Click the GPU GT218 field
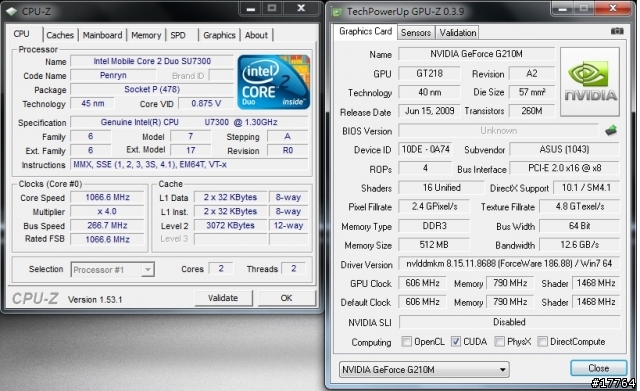Image resolution: width=640 pixels, height=391 pixels. point(429,73)
